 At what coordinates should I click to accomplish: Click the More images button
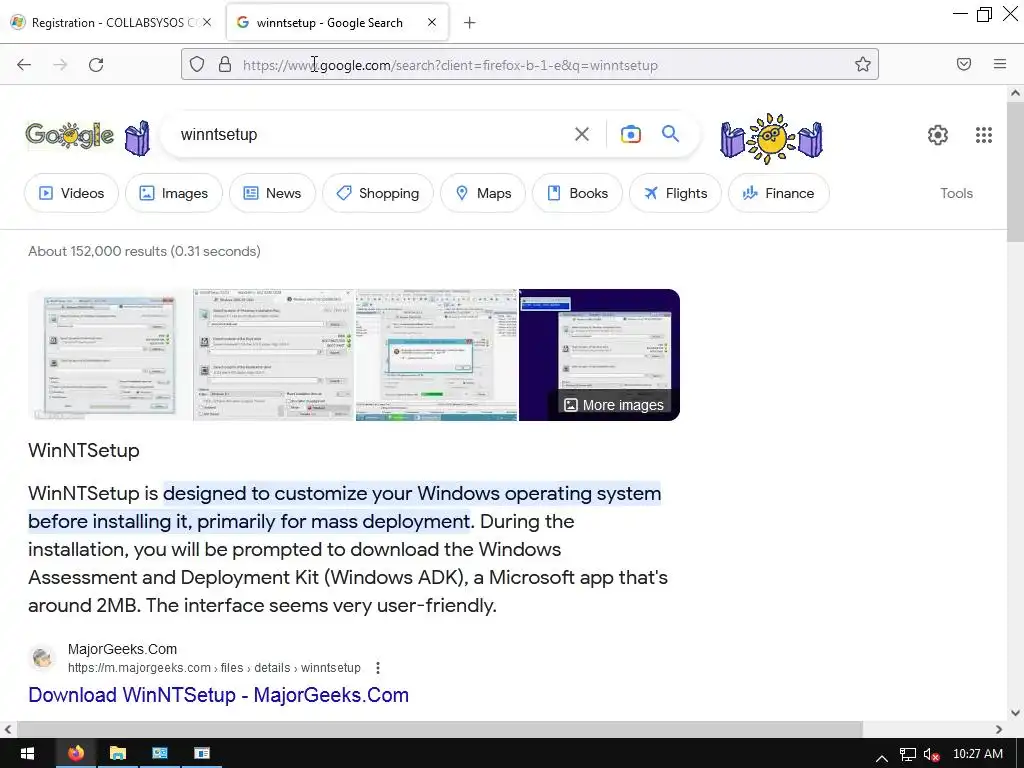coord(614,405)
